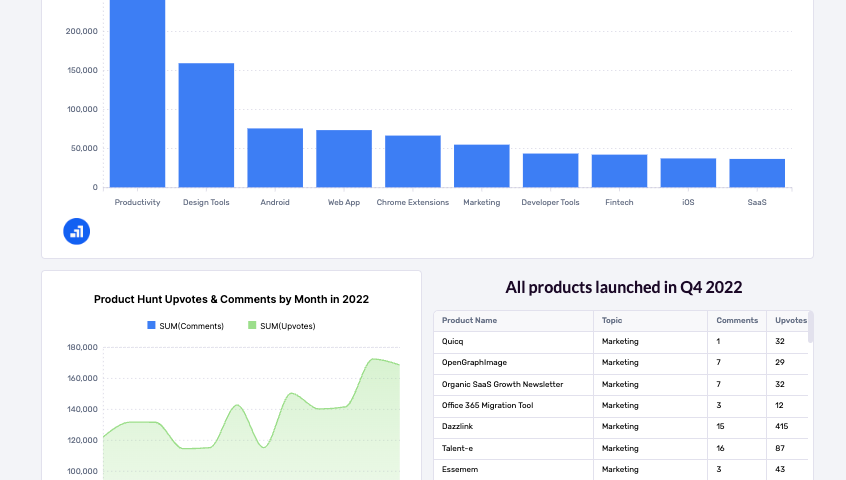Click the Fintech bar in the chart
The height and width of the screenshot is (480, 846).
(x=619, y=171)
